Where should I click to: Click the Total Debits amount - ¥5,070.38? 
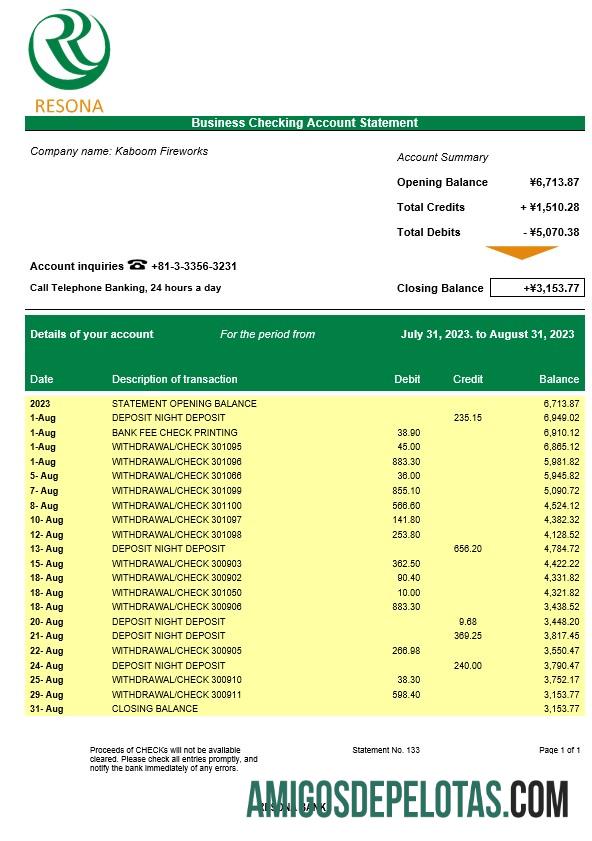tap(551, 232)
